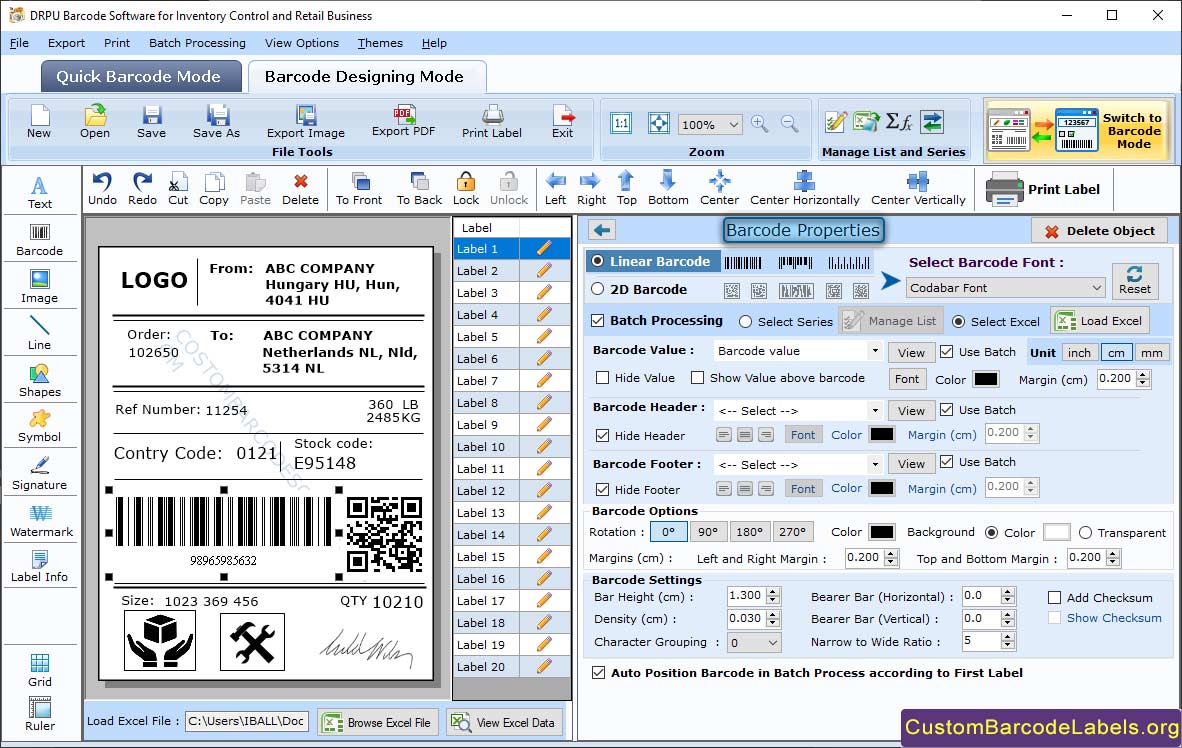Choose the Image tool
1182x748 pixels.
39,287
